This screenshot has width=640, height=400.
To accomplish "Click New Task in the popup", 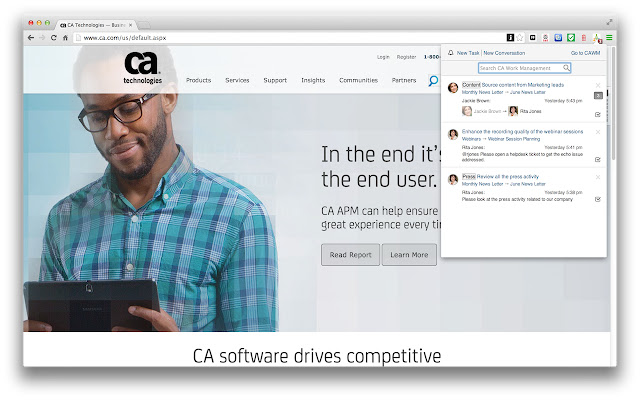I will [468, 53].
